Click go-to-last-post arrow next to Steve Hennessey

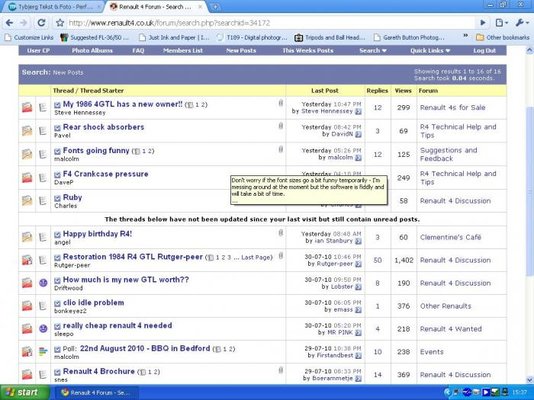tap(358, 111)
